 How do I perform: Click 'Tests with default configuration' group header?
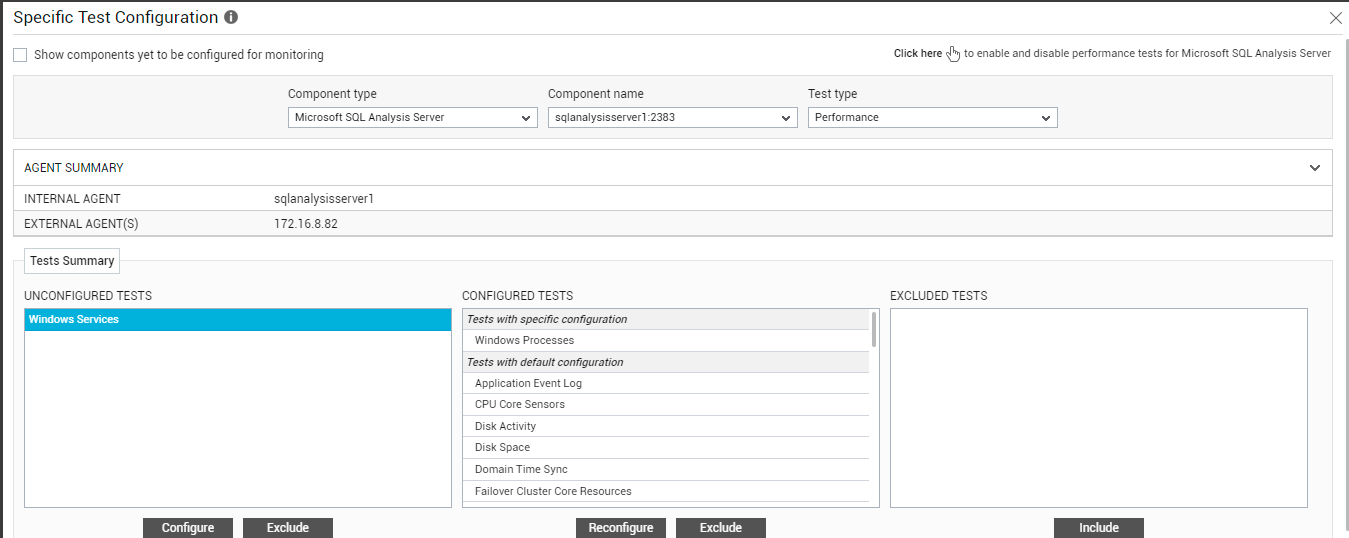click(666, 362)
